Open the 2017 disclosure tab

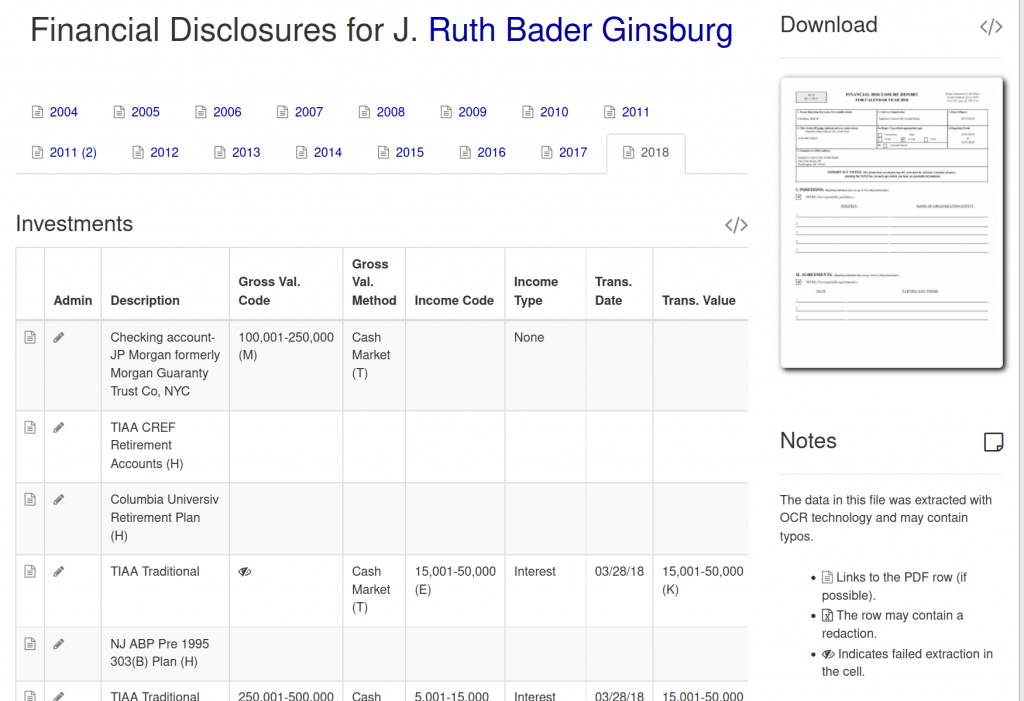click(x=564, y=153)
